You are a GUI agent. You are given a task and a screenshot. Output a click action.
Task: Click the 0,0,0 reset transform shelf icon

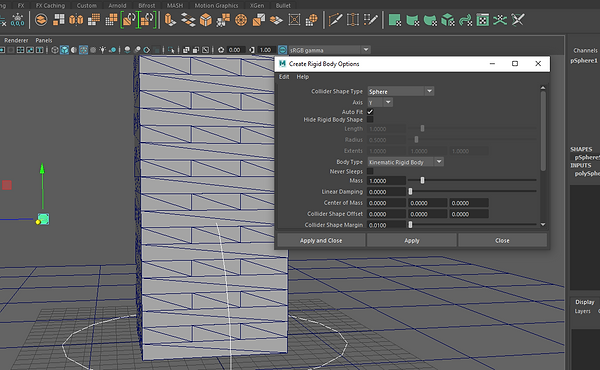point(18,20)
